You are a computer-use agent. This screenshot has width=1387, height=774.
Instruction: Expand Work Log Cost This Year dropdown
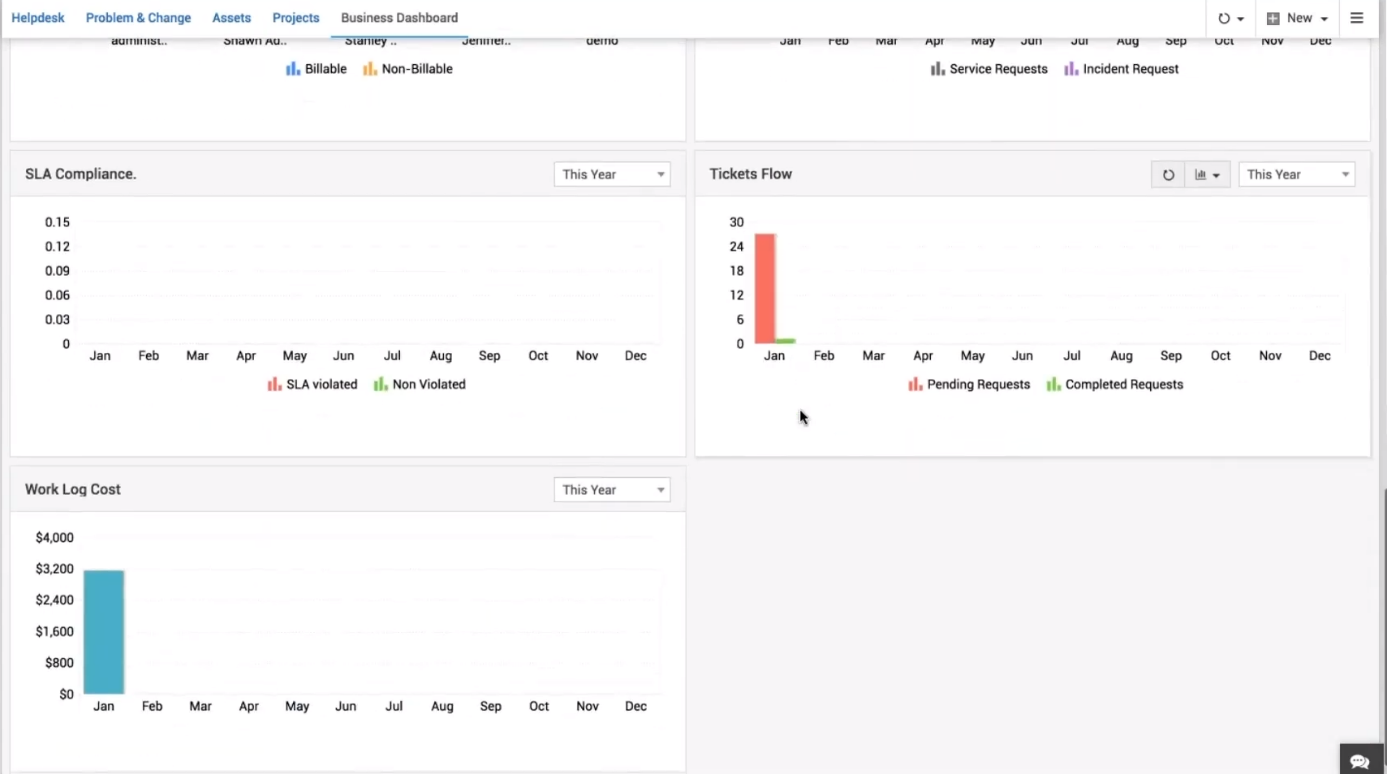point(612,490)
